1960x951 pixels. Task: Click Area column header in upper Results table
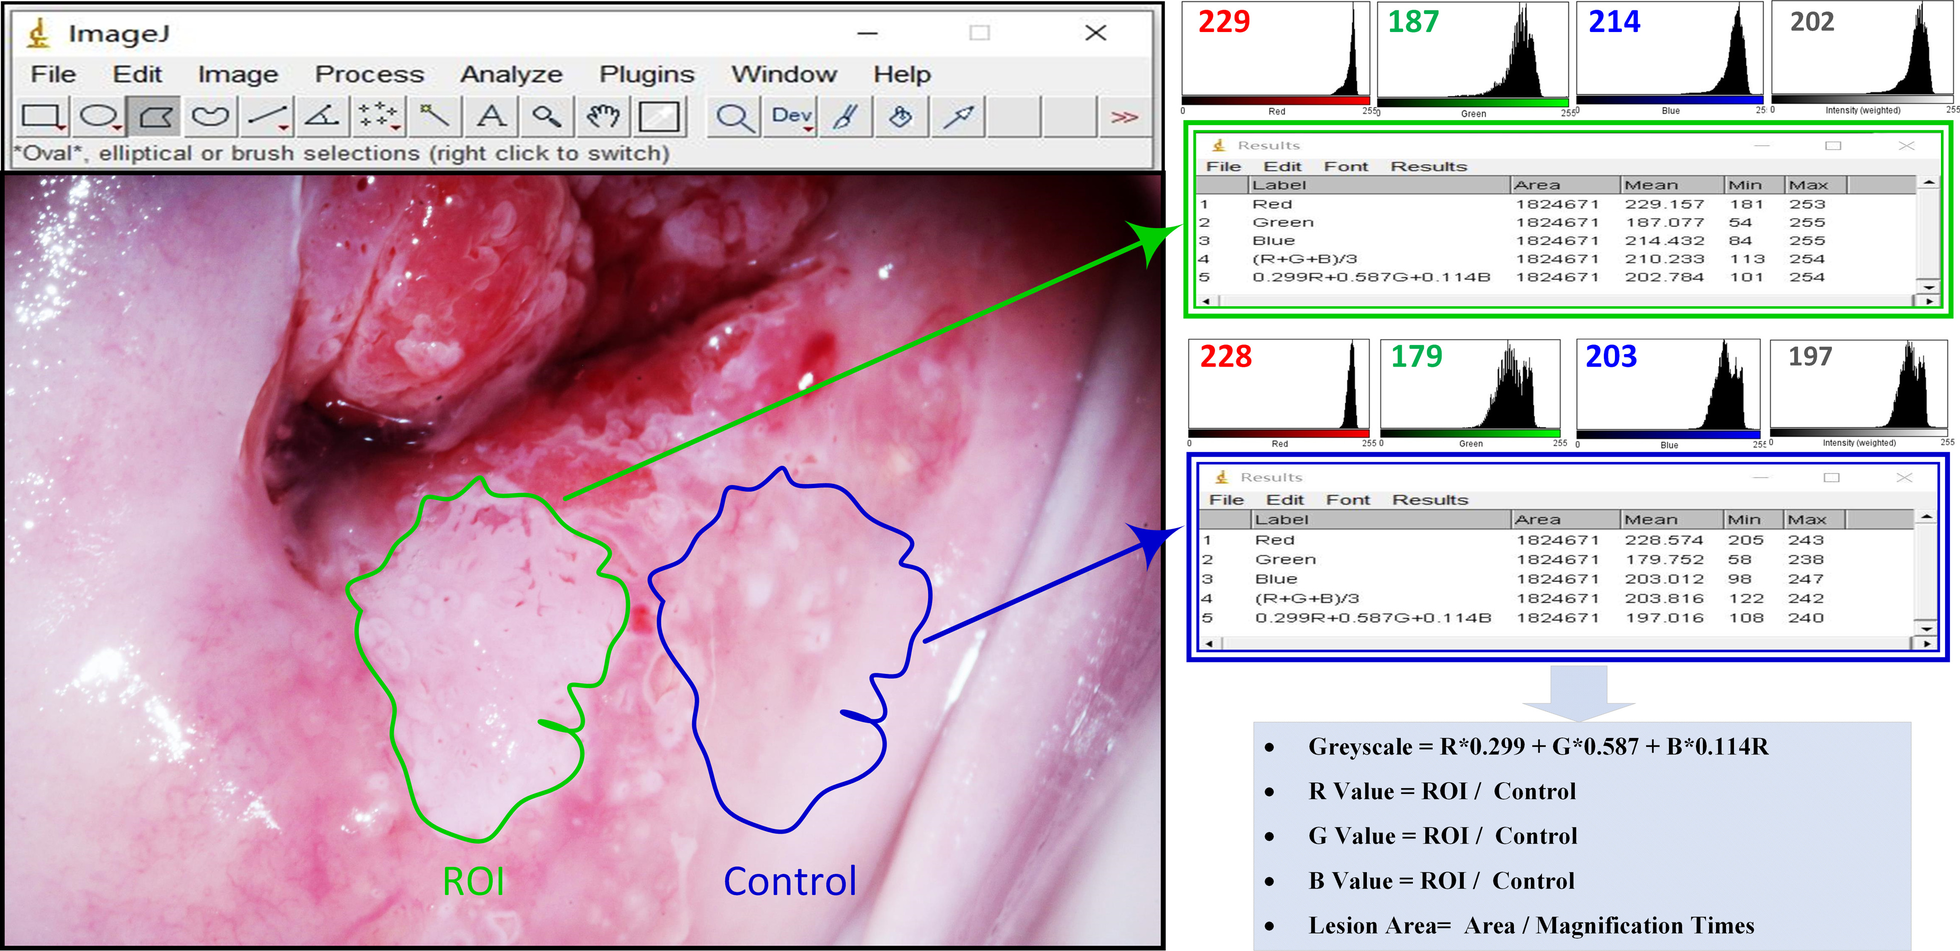(x=1565, y=185)
